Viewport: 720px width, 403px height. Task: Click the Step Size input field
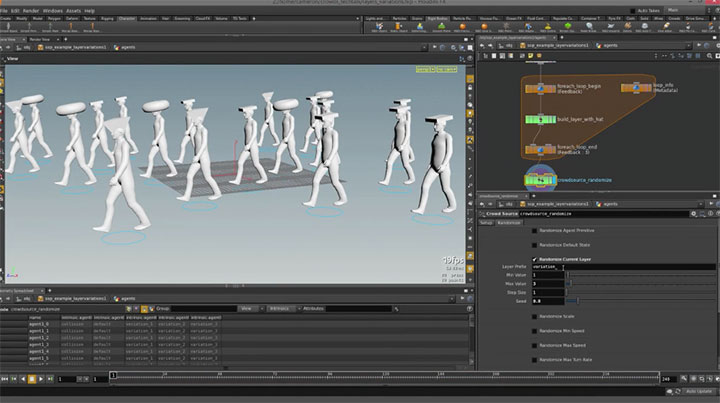(x=547, y=292)
